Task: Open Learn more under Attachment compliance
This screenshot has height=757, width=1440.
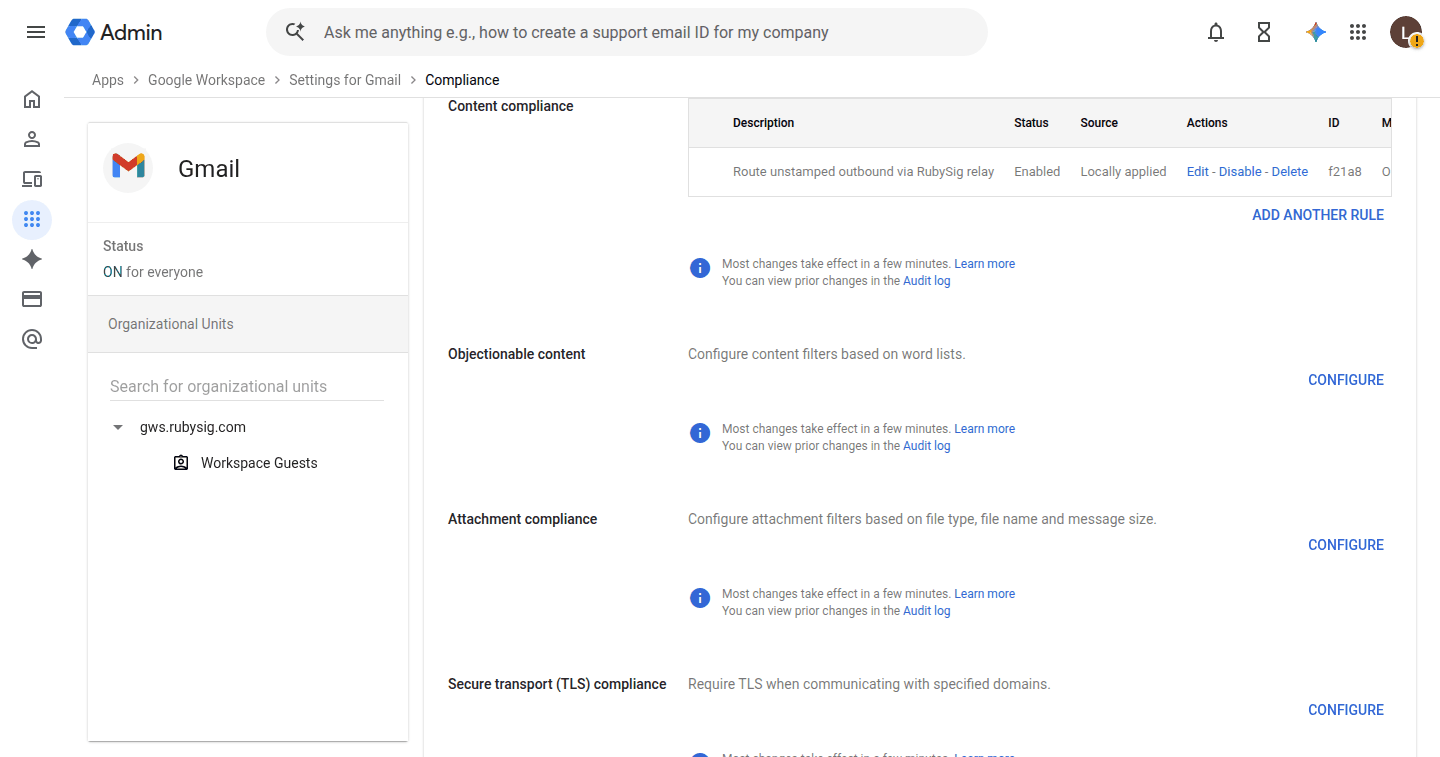Action: 984,594
